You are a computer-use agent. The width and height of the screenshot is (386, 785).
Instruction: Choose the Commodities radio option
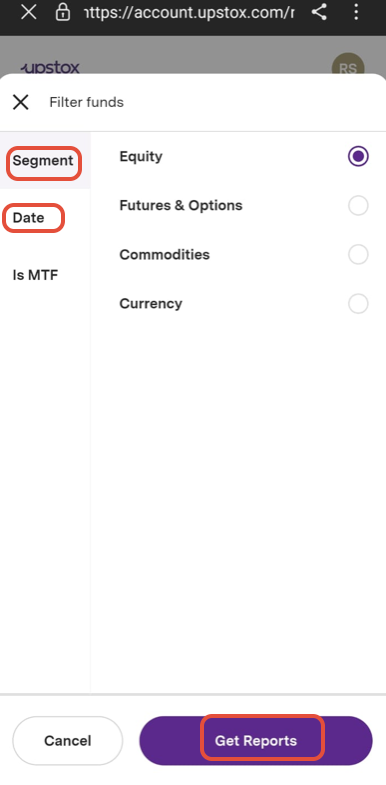click(x=358, y=254)
